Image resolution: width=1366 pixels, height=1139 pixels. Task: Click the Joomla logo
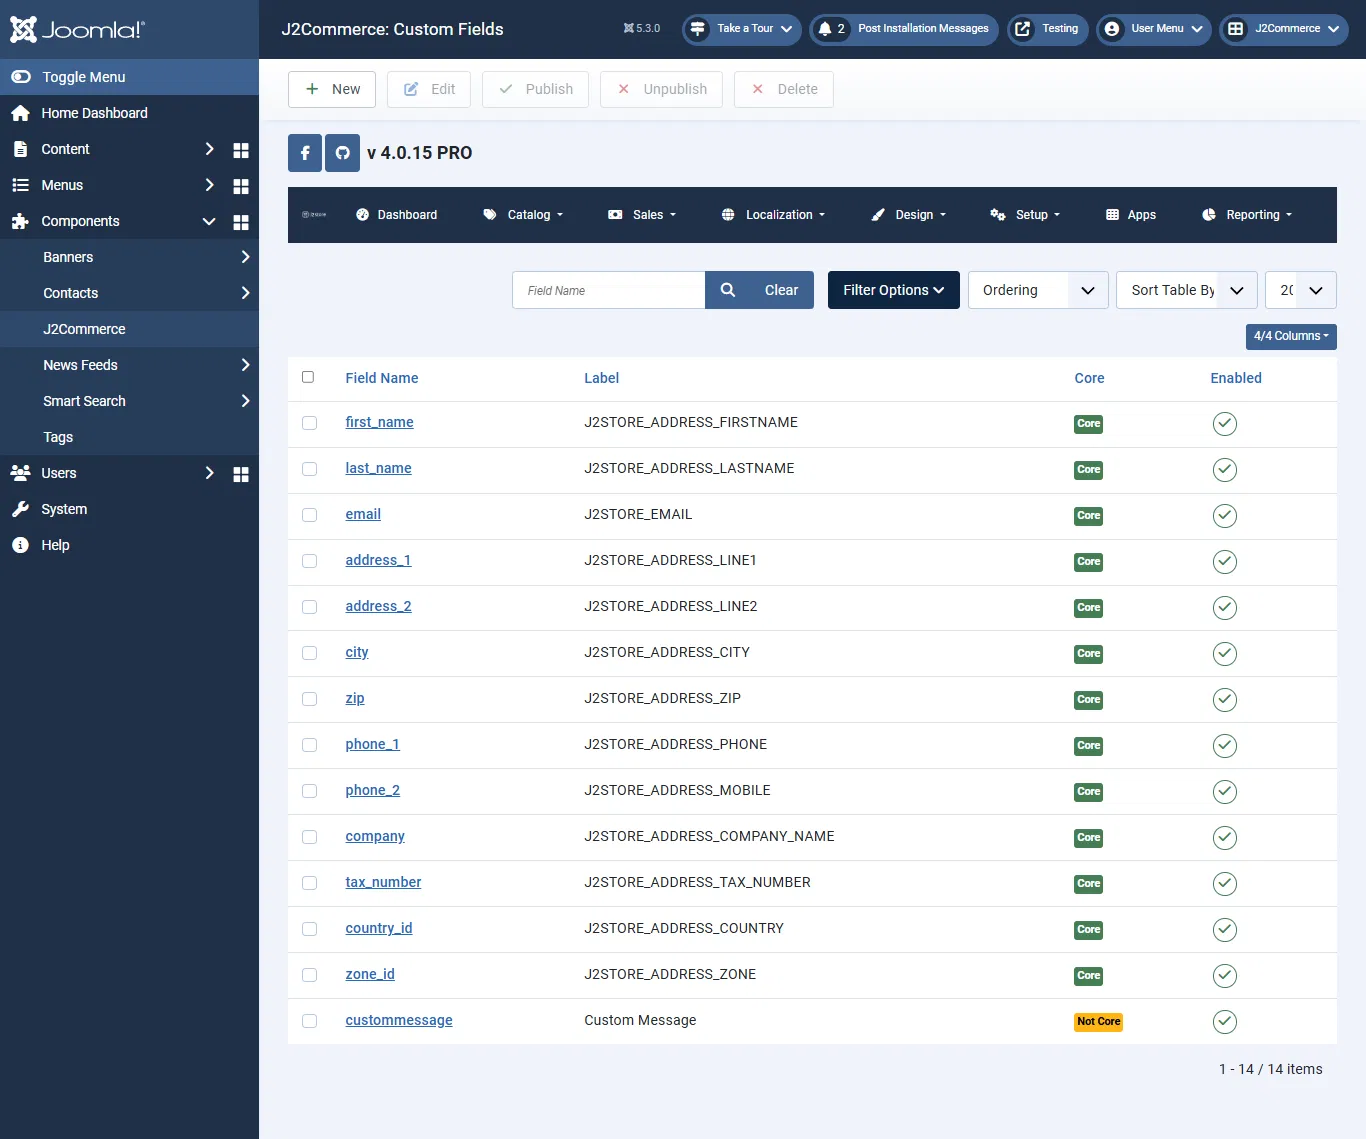[77, 29]
